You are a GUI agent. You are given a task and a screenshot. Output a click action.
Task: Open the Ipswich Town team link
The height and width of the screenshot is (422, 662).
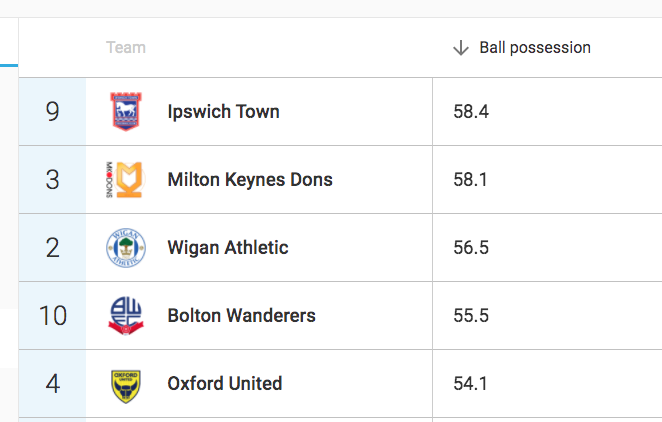(223, 111)
